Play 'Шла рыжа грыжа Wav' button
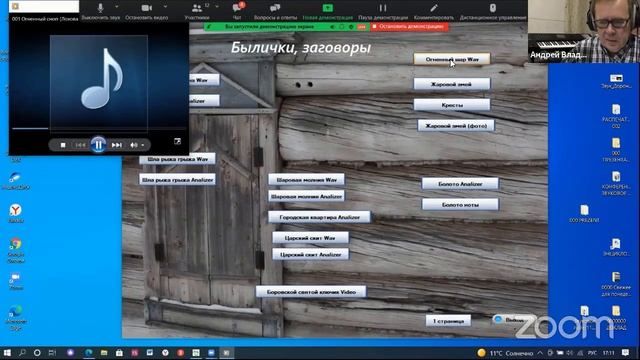The width and height of the screenshot is (640, 360). pos(177,159)
